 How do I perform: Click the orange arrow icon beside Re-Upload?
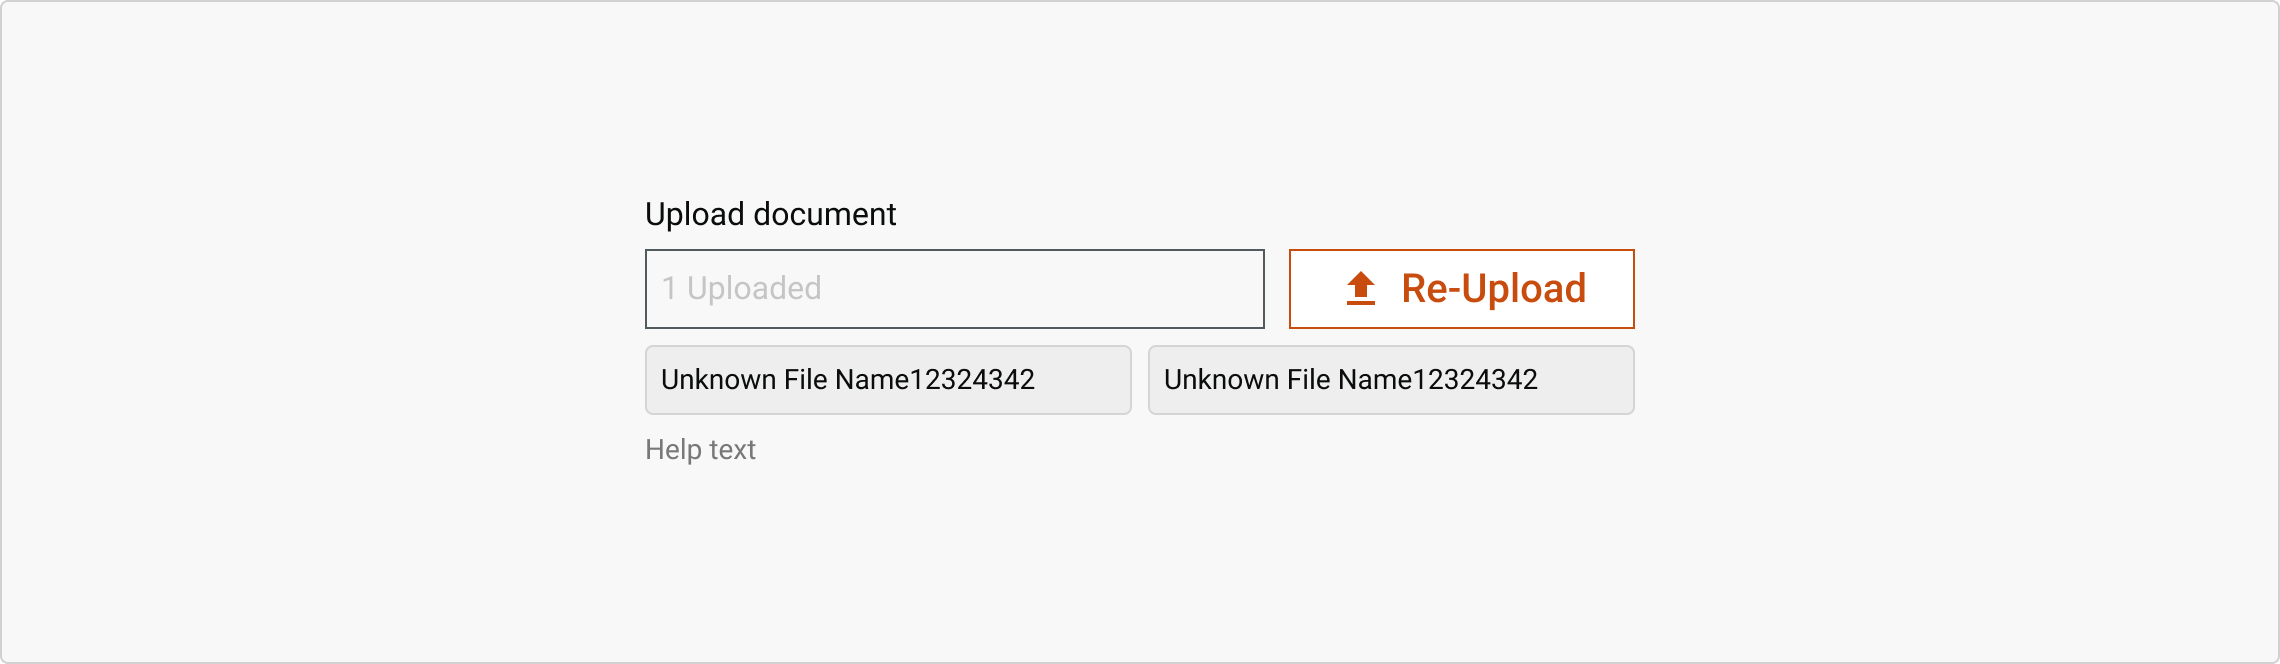pos(1360,289)
